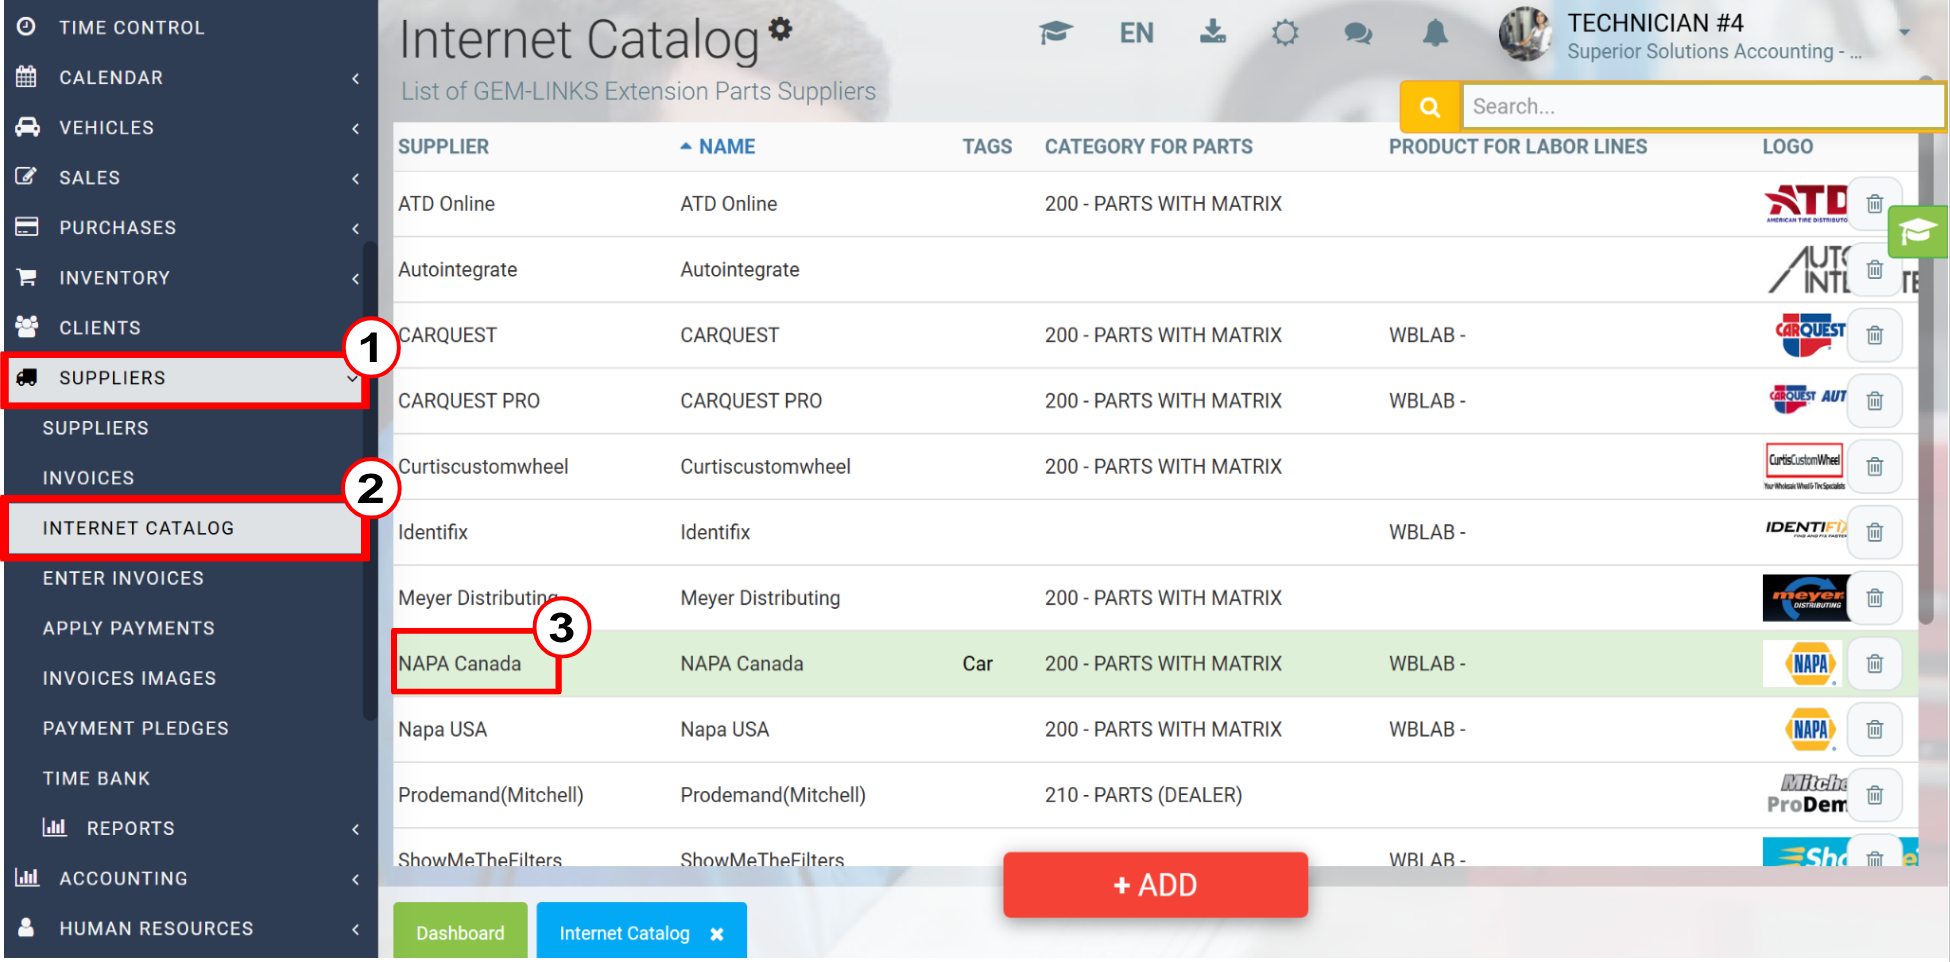1950x962 pixels.
Task: Click the technician profile avatar photo
Action: click(x=1525, y=34)
